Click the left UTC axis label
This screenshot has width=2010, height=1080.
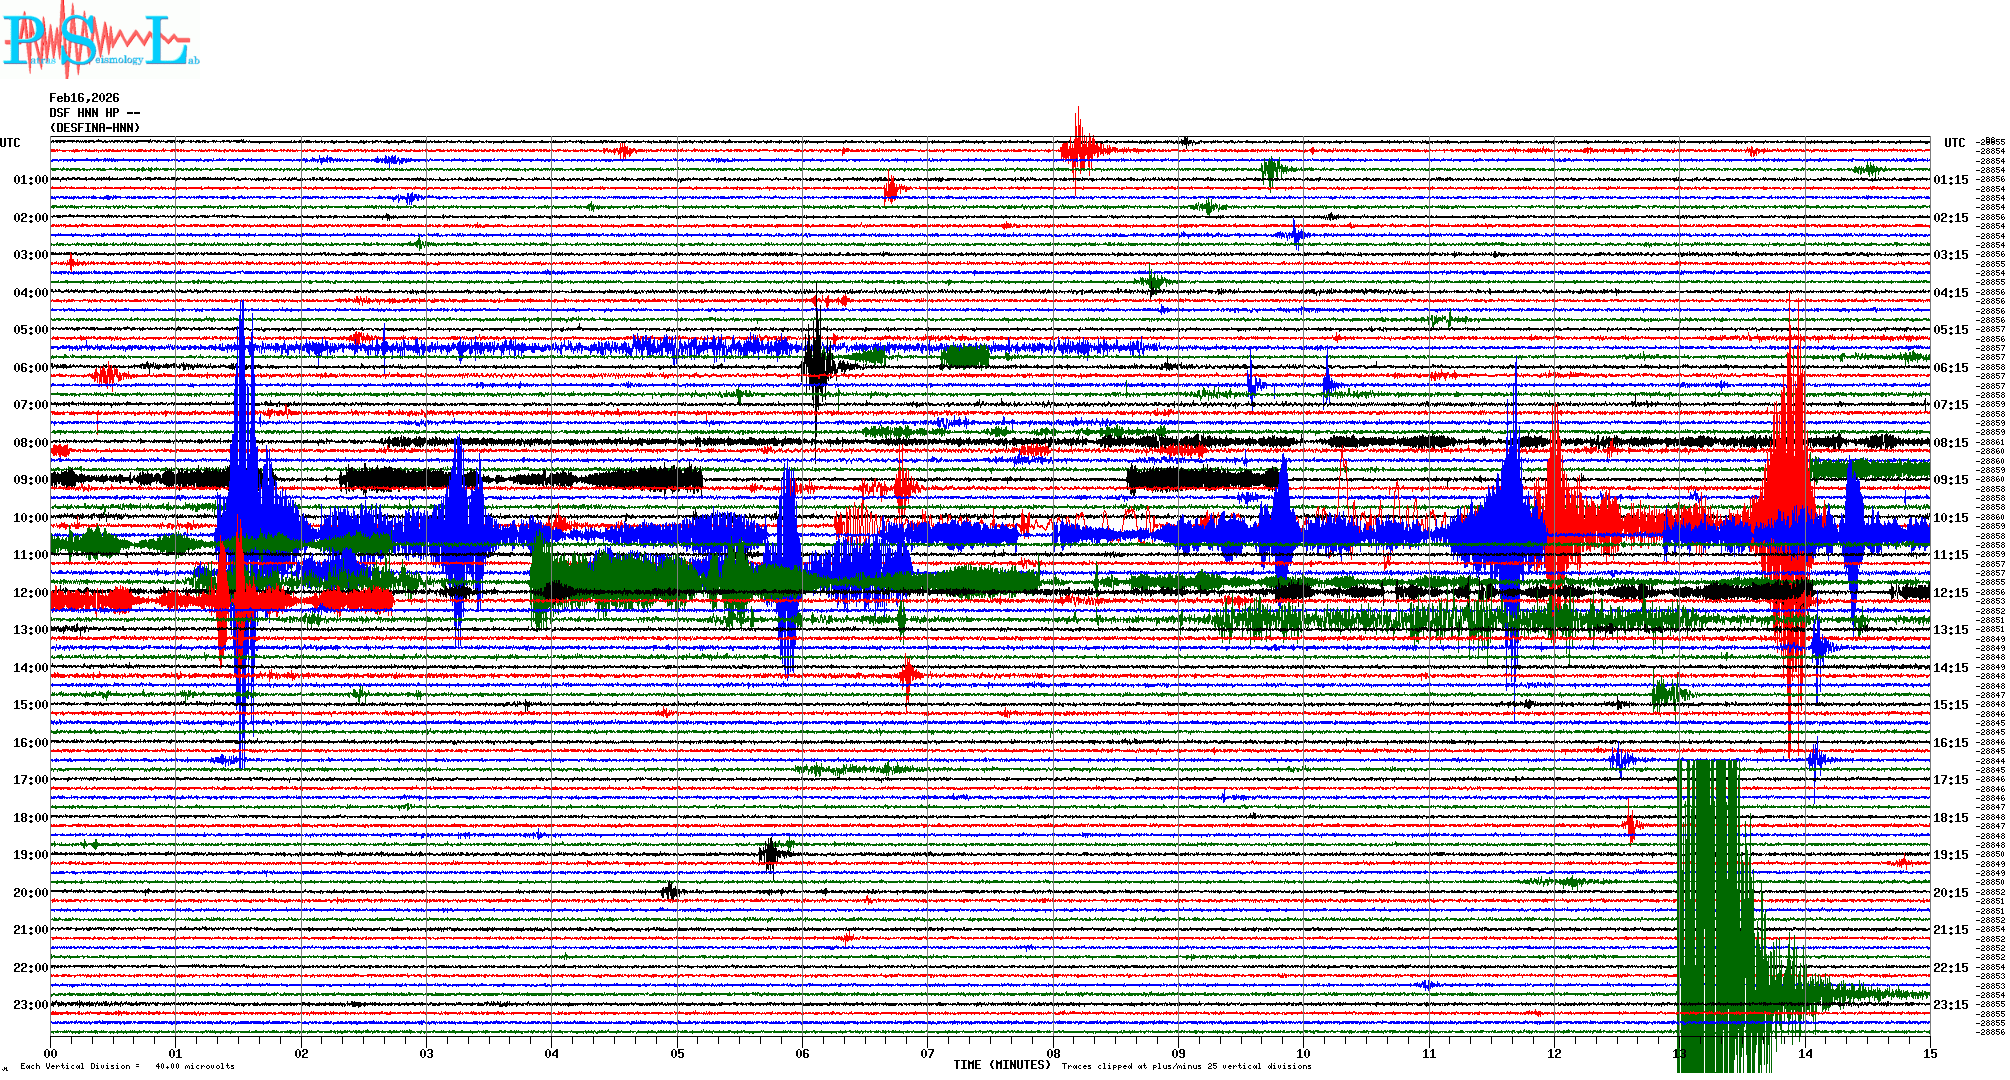(10, 143)
